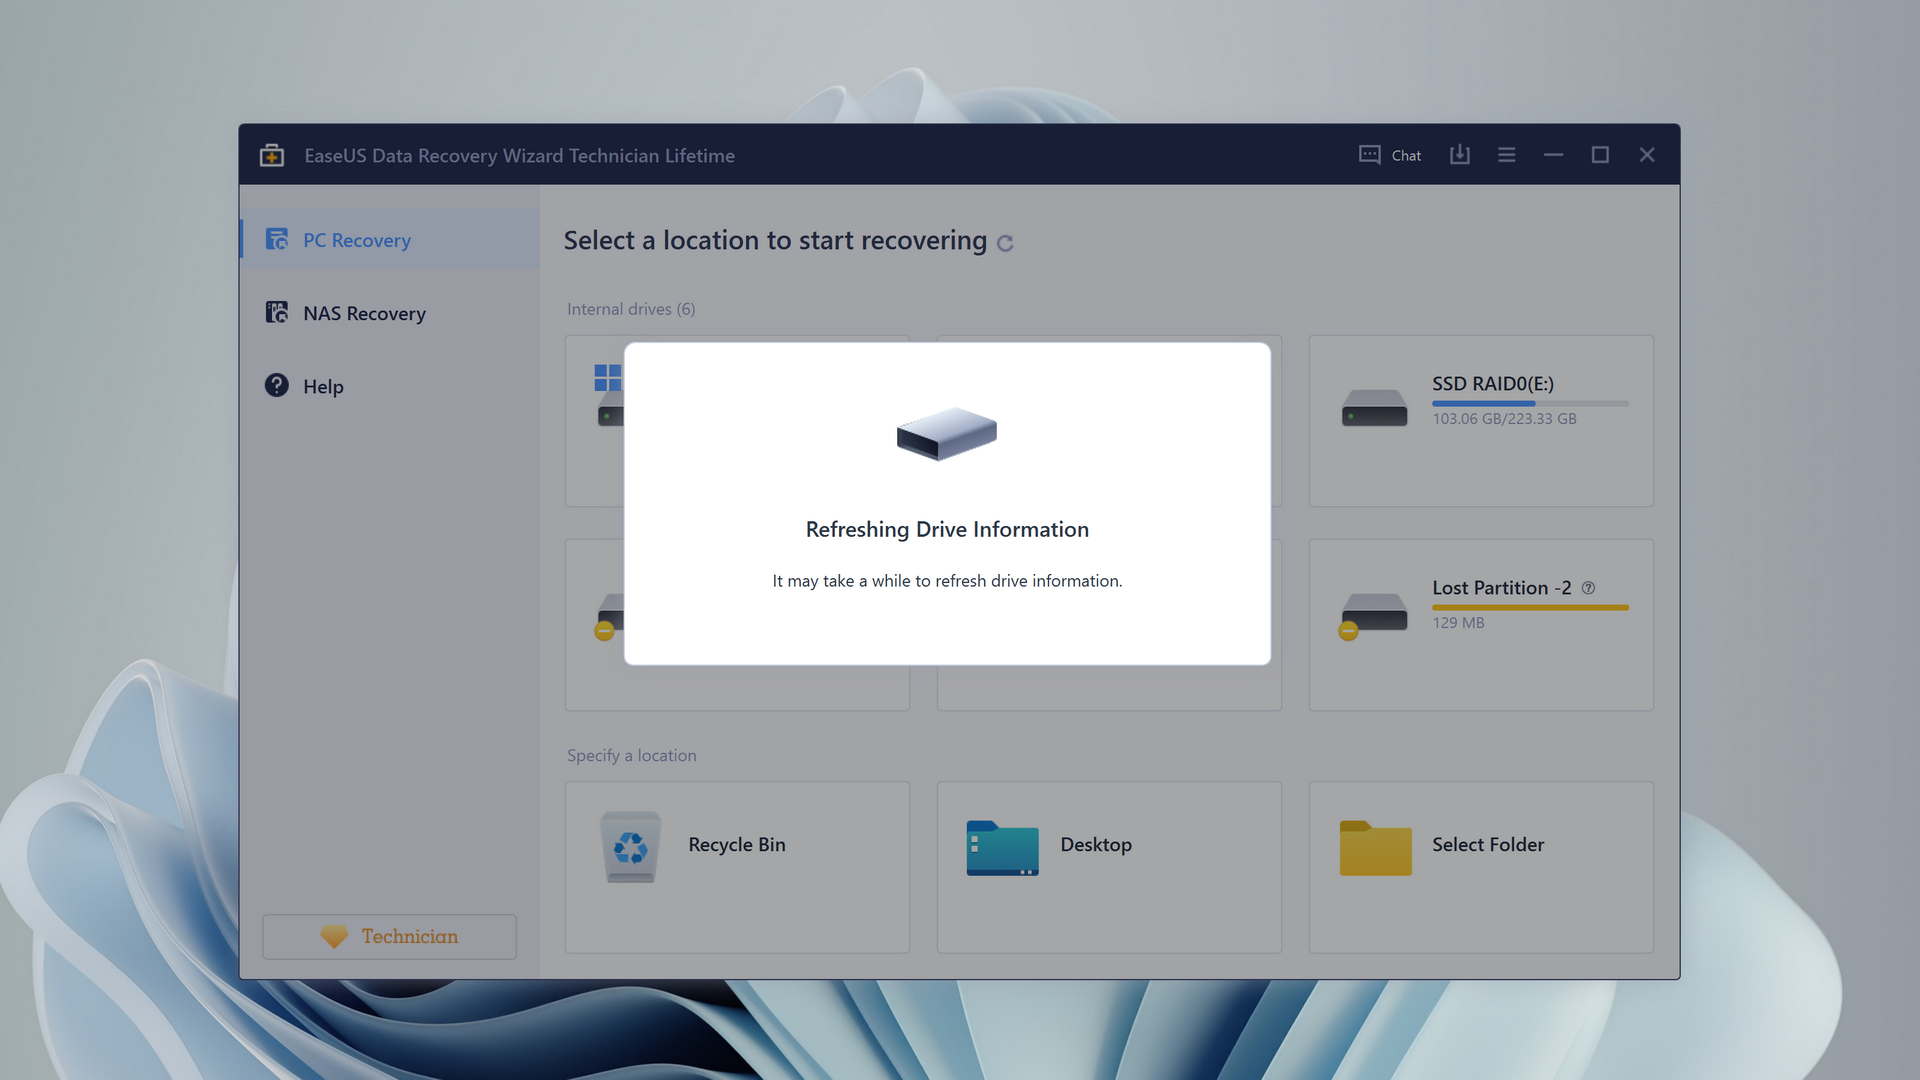Click the Recycle Bin icon

click(x=630, y=847)
